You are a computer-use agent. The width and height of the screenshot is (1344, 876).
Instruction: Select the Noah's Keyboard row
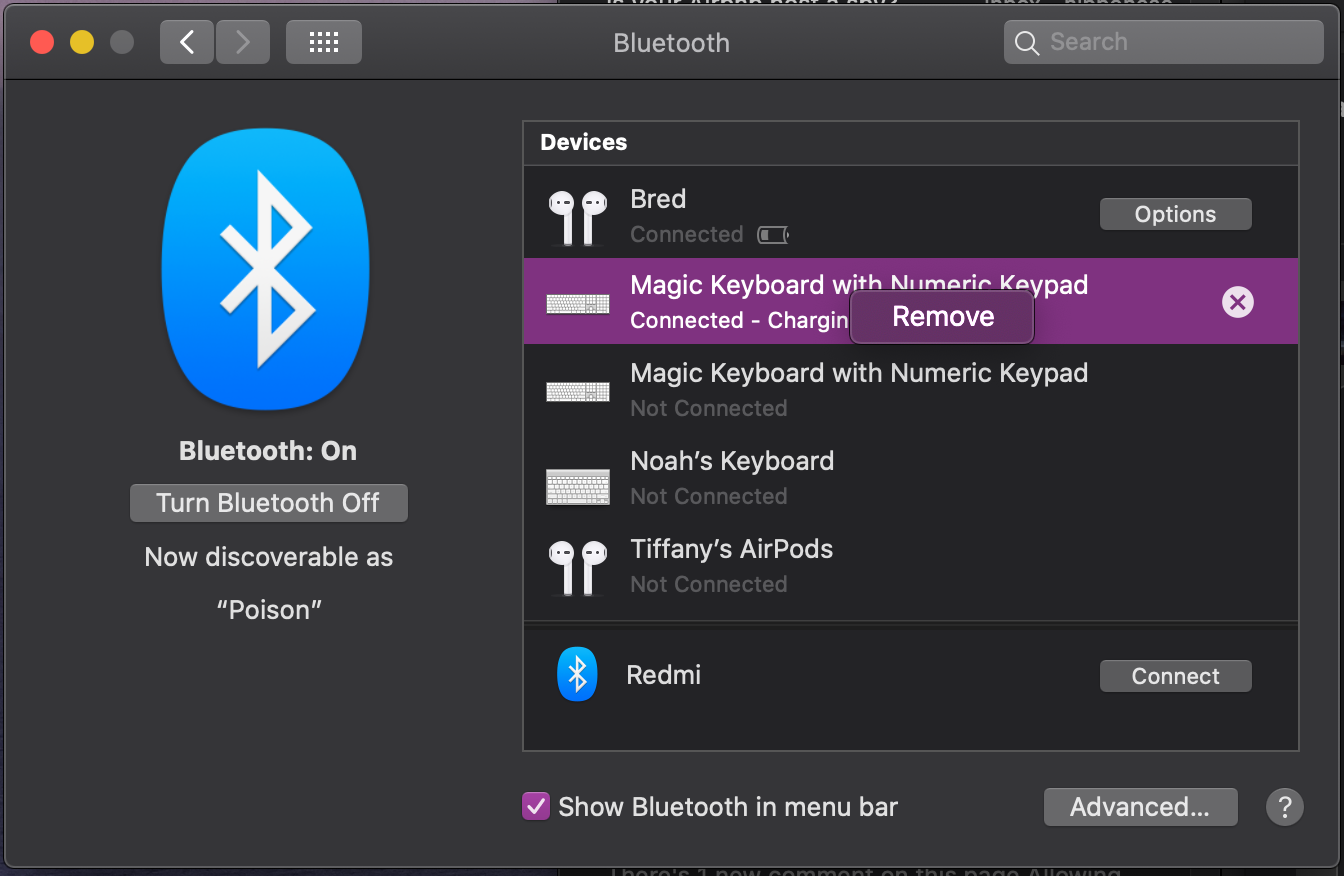pos(911,478)
